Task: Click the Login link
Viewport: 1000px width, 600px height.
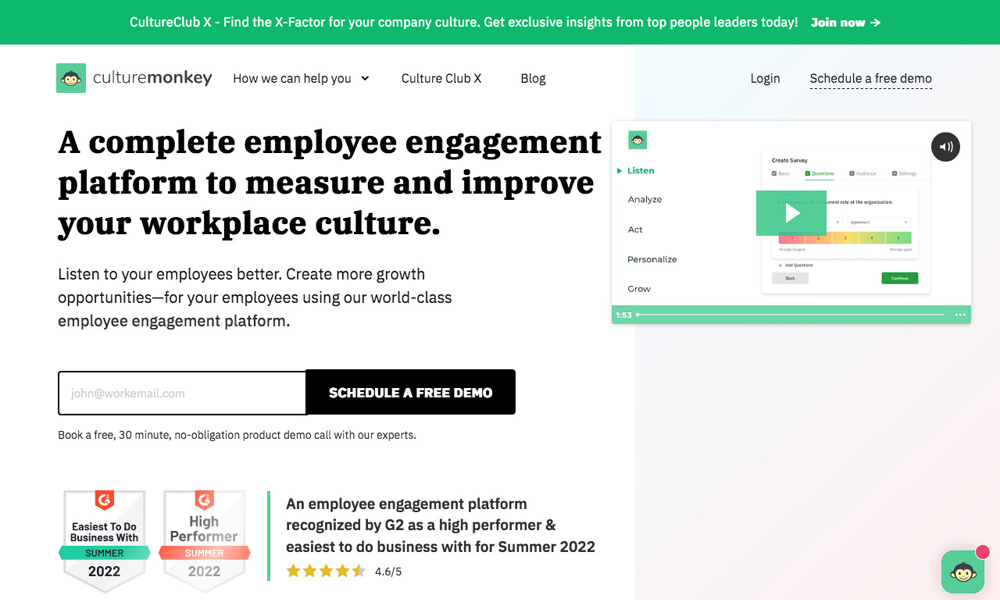Action: (x=765, y=78)
